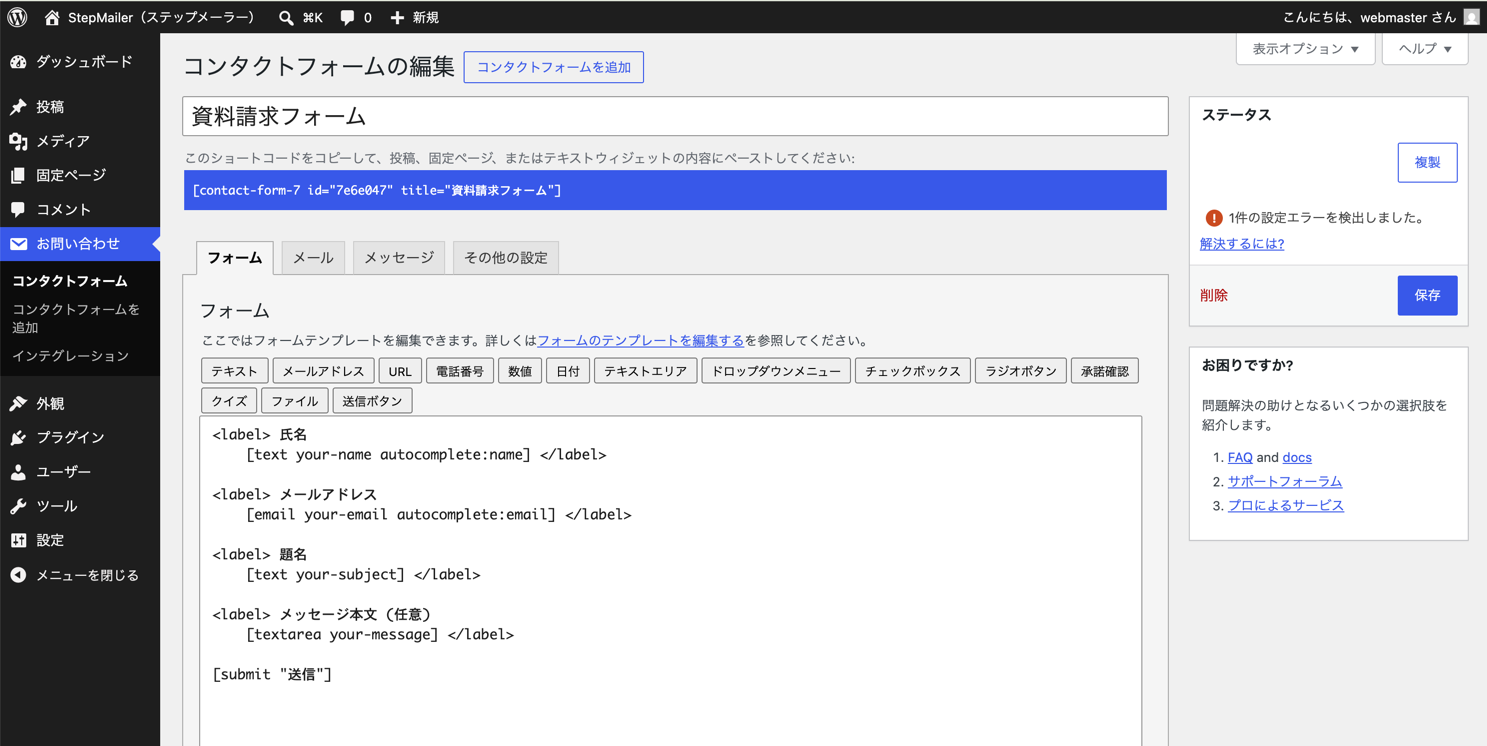Open コンタクトフォームを追加 in sidebar submenu
The width and height of the screenshot is (1487, 746).
[x=76, y=318]
